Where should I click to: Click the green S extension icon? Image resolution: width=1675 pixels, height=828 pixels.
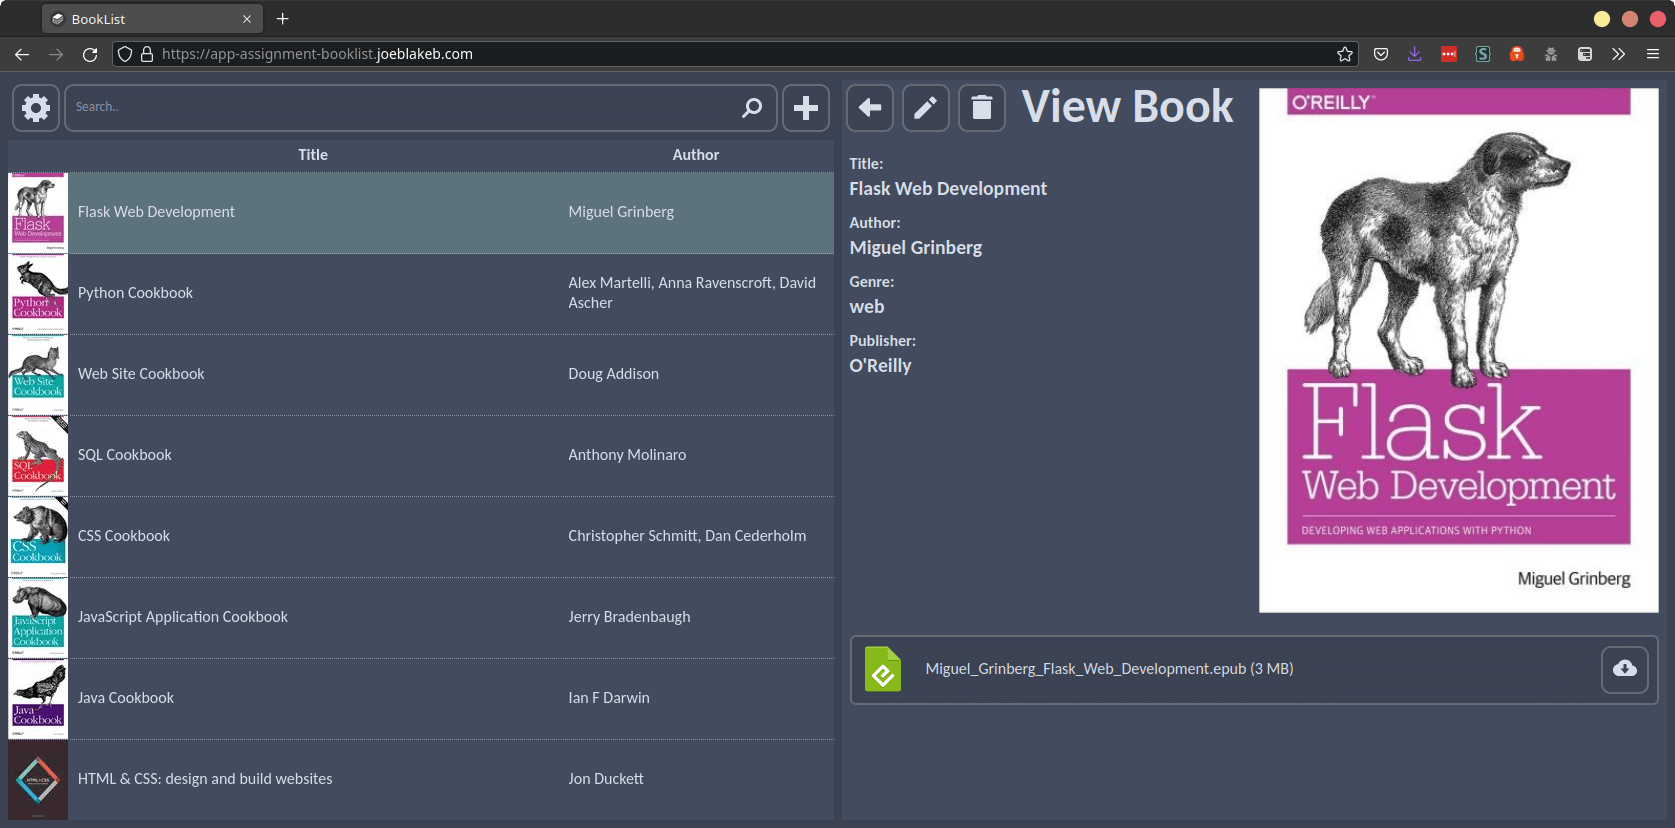(x=1483, y=54)
